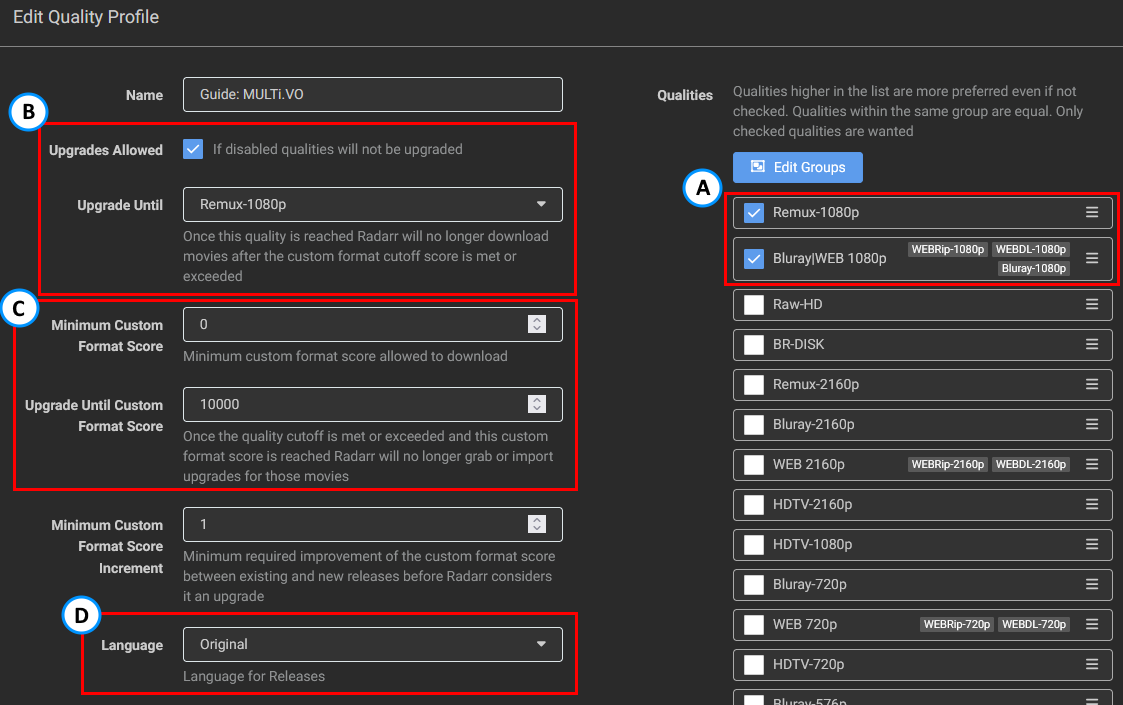Click the profile Name input field
The height and width of the screenshot is (705, 1123).
[x=372, y=95]
